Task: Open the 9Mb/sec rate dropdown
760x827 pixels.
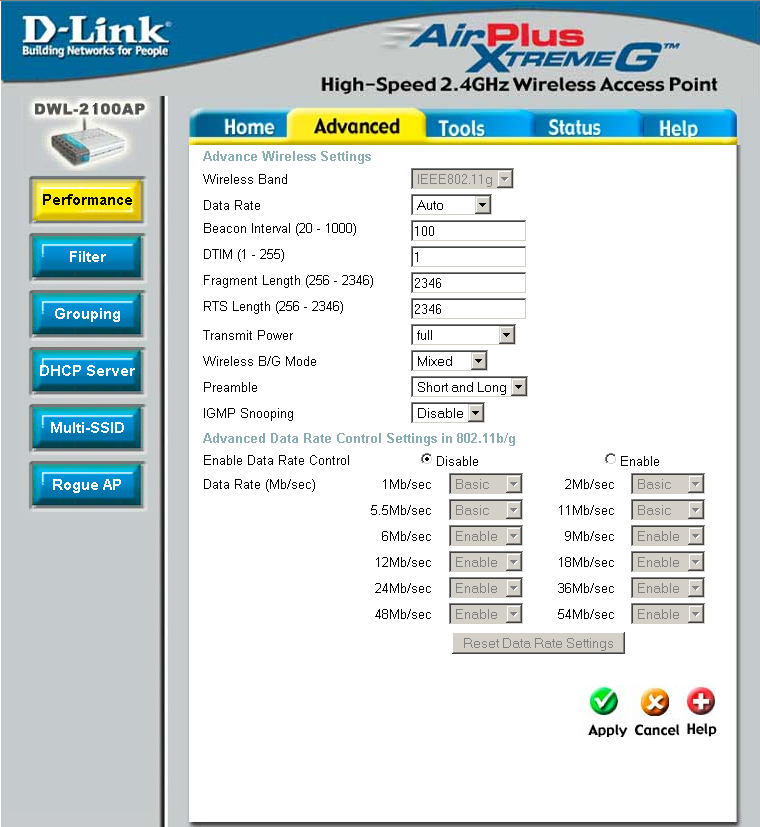Action: pyautogui.click(x=668, y=536)
